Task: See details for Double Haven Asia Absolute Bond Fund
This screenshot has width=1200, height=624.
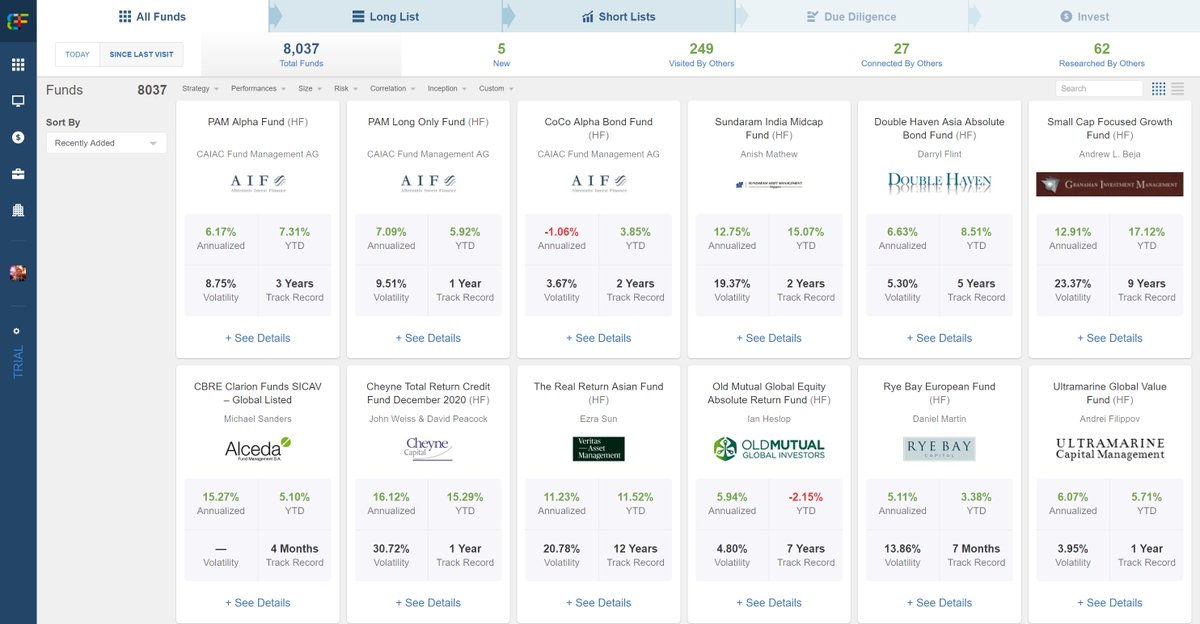Action: tap(939, 338)
